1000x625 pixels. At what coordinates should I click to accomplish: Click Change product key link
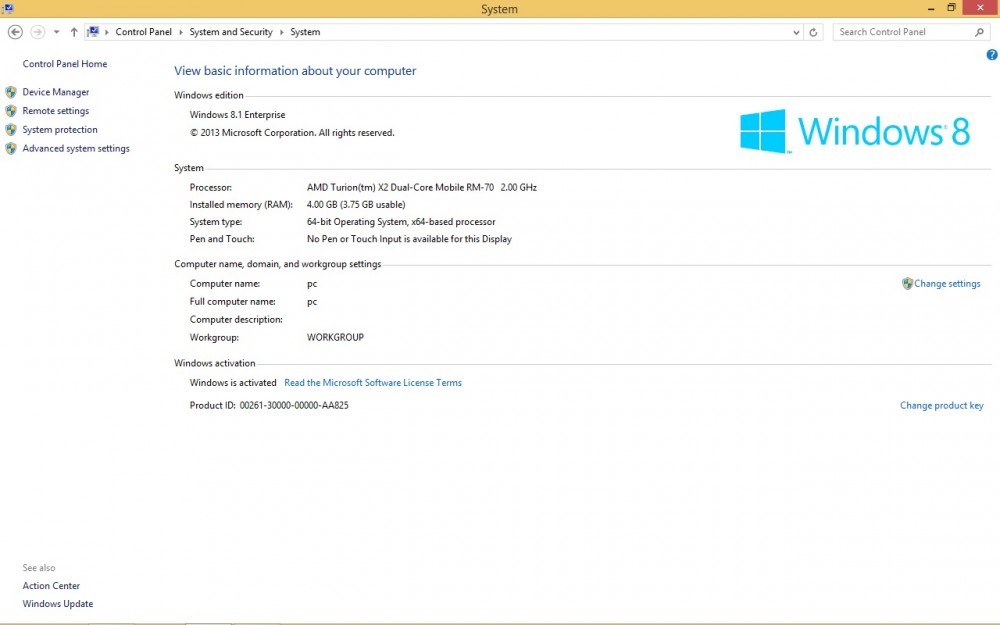coord(941,406)
